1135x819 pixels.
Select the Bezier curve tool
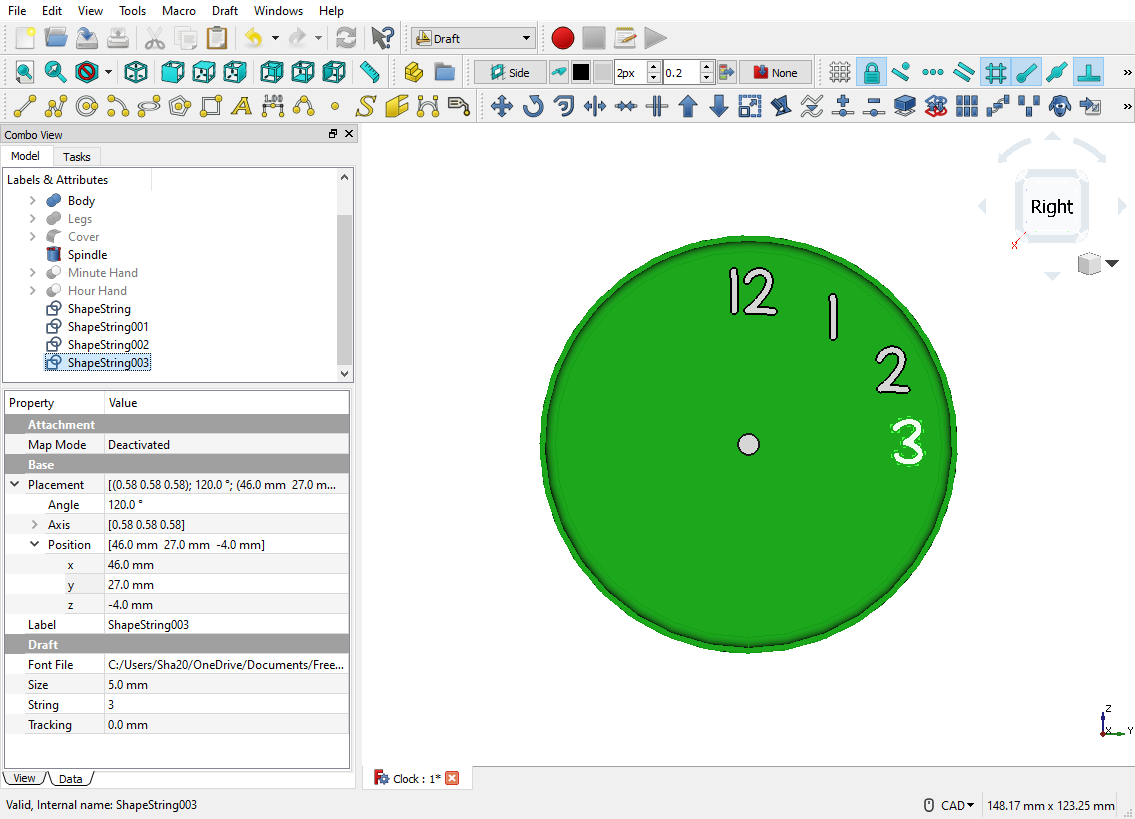click(x=428, y=106)
